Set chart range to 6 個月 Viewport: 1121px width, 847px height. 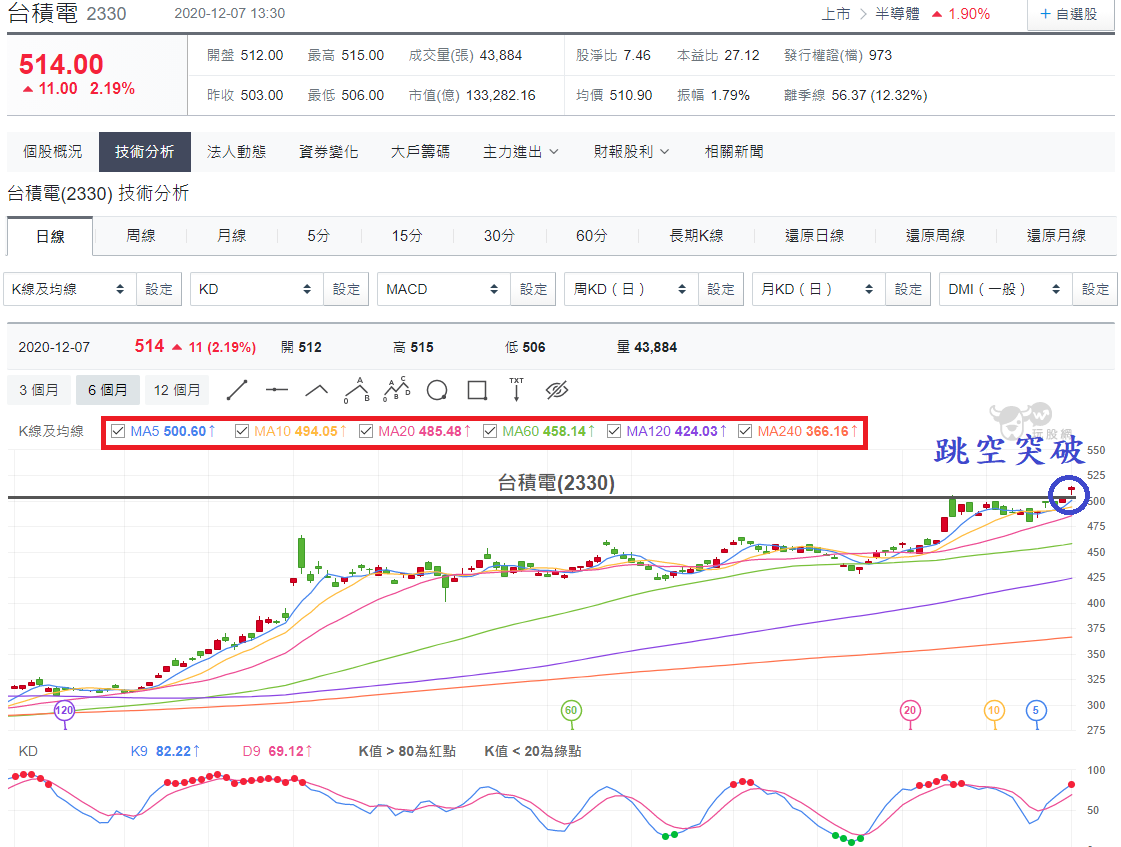pos(108,390)
